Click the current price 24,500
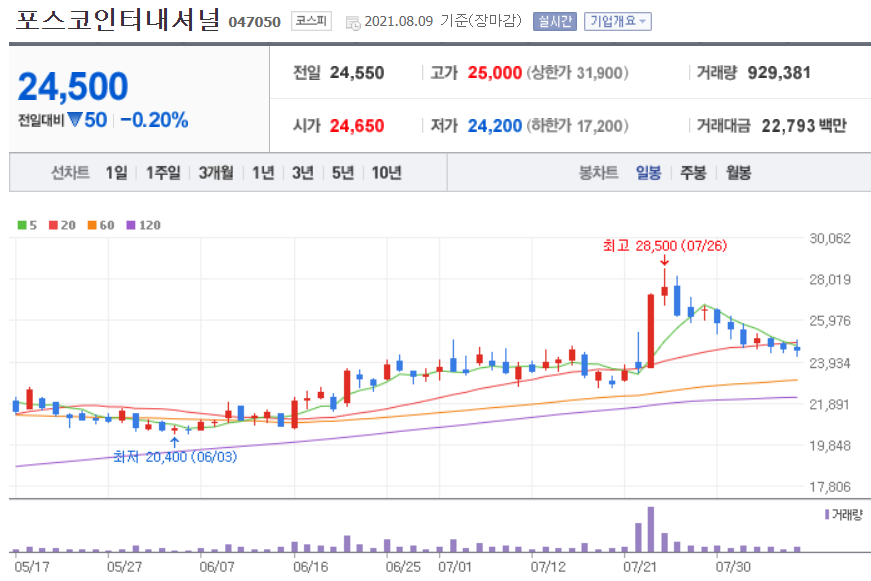The image size is (871, 581). [x=73, y=87]
